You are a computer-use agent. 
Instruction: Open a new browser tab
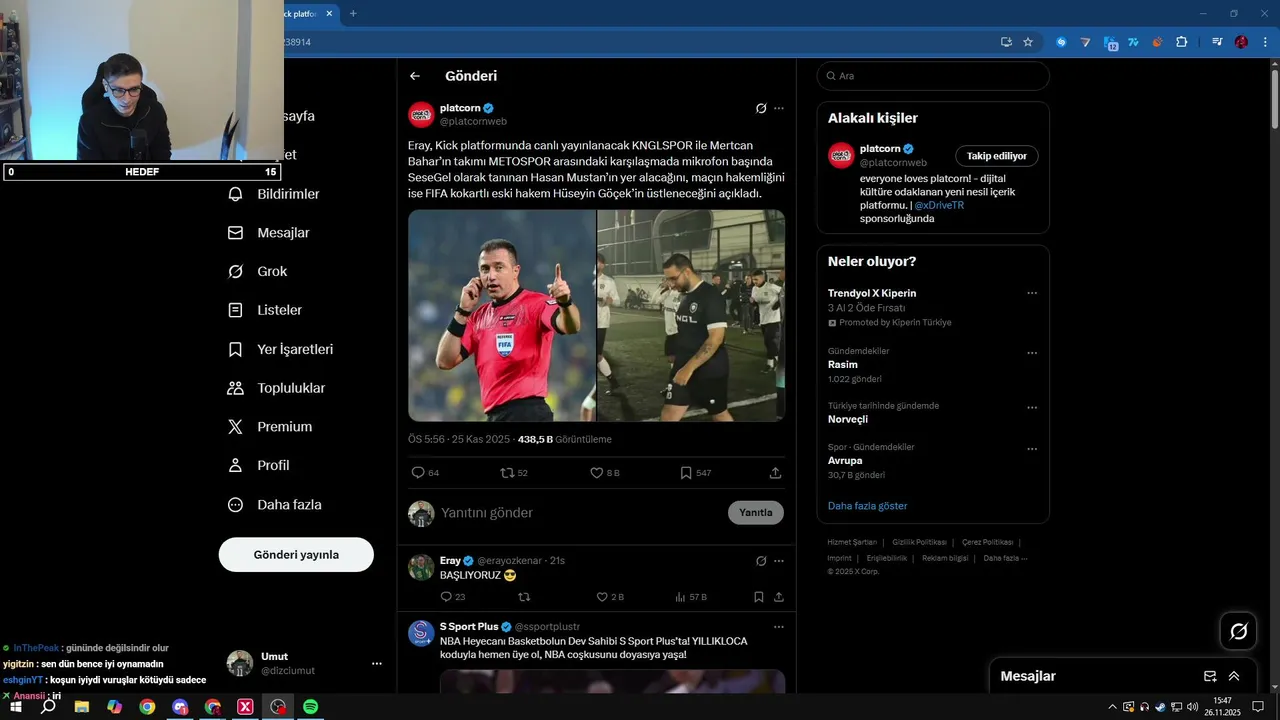click(x=353, y=13)
